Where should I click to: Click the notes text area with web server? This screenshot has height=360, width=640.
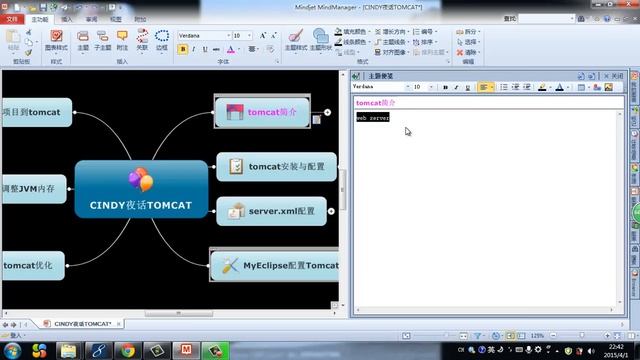pos(486,208)
